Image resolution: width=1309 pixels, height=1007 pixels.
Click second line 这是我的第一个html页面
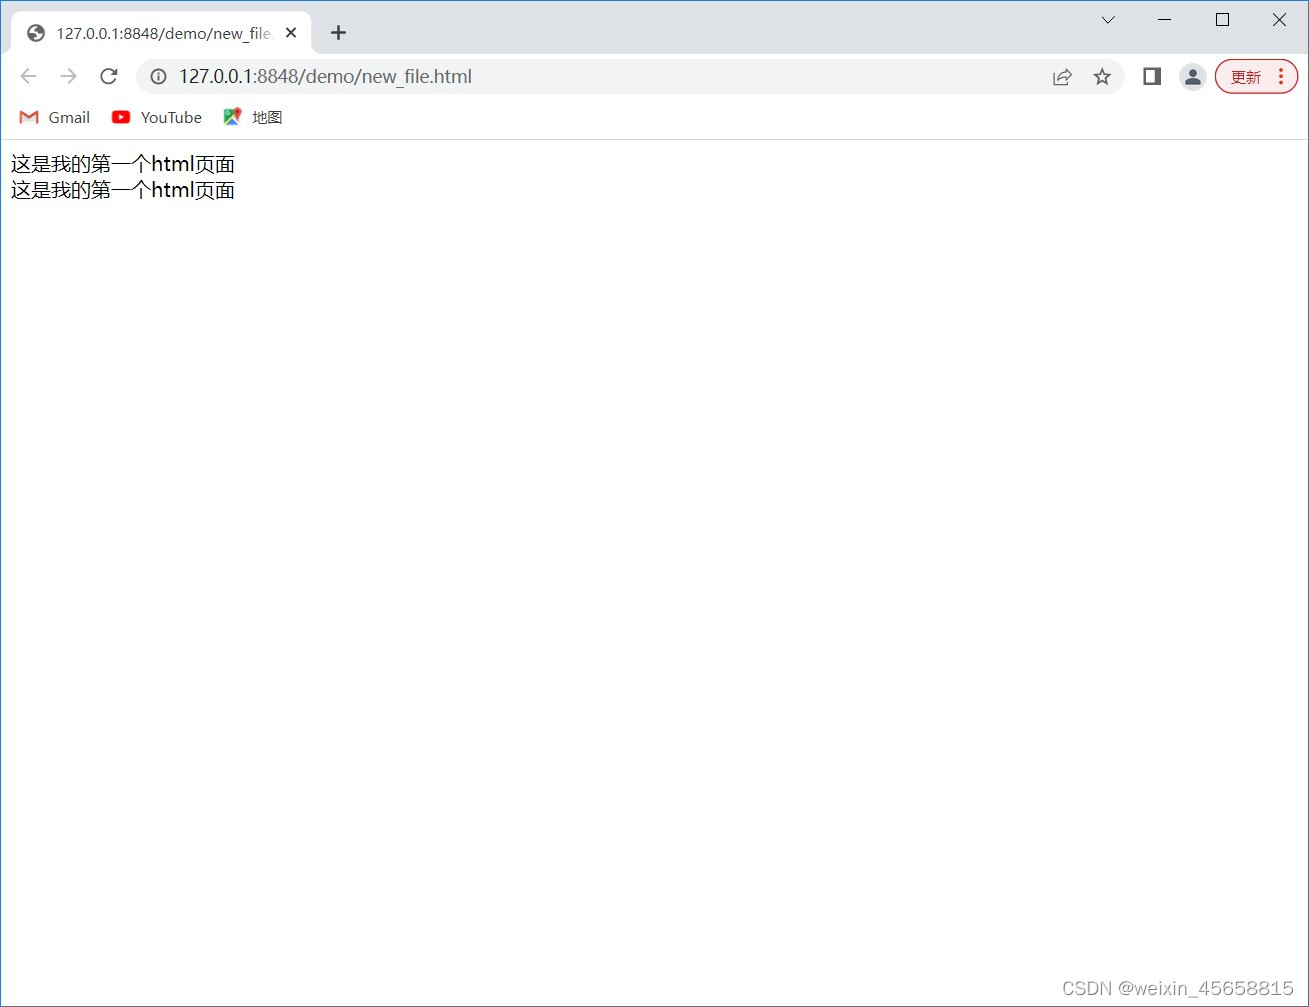(x=123, y=190)
